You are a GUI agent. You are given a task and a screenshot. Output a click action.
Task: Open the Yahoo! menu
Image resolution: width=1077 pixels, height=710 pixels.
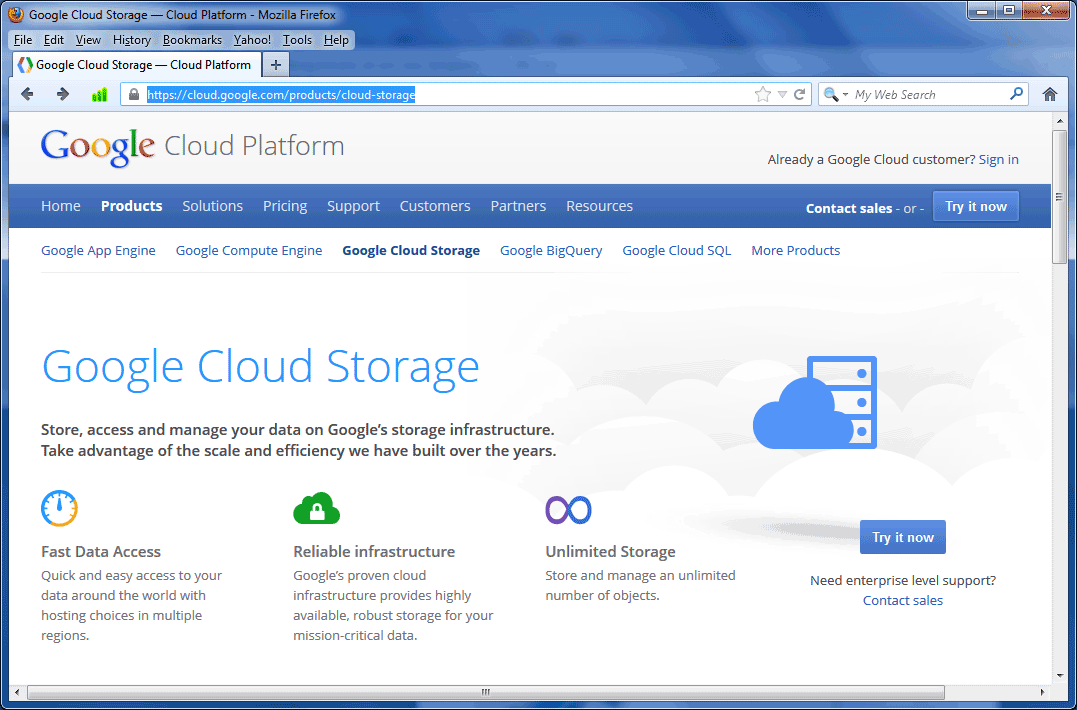(252, 40)
